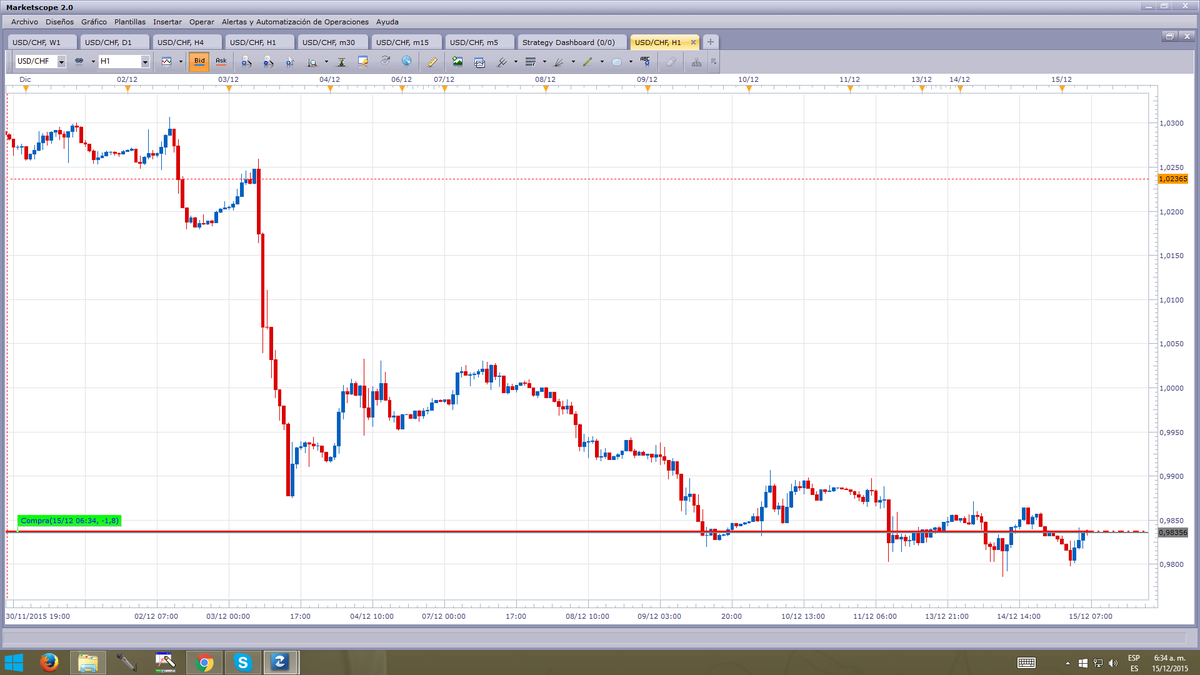Click the 0,98356 current price label
1200x675 pixels.
tap(1172, 533)
